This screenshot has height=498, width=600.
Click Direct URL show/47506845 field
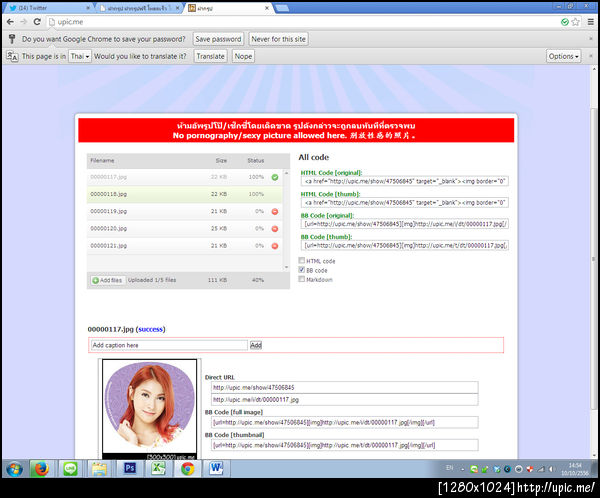344,388
